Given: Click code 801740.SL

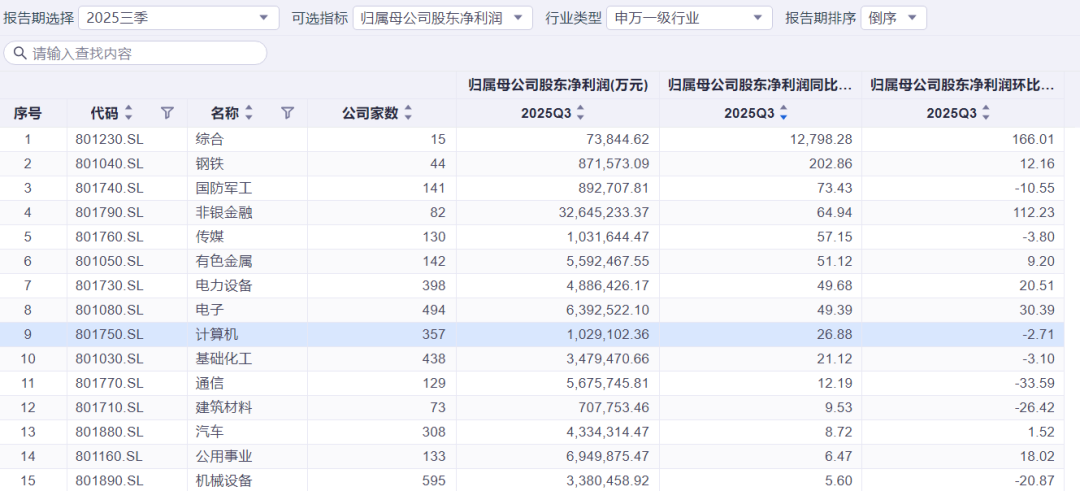Looking at the screenshot, I should pyautogui.click(x=110, y=189).
